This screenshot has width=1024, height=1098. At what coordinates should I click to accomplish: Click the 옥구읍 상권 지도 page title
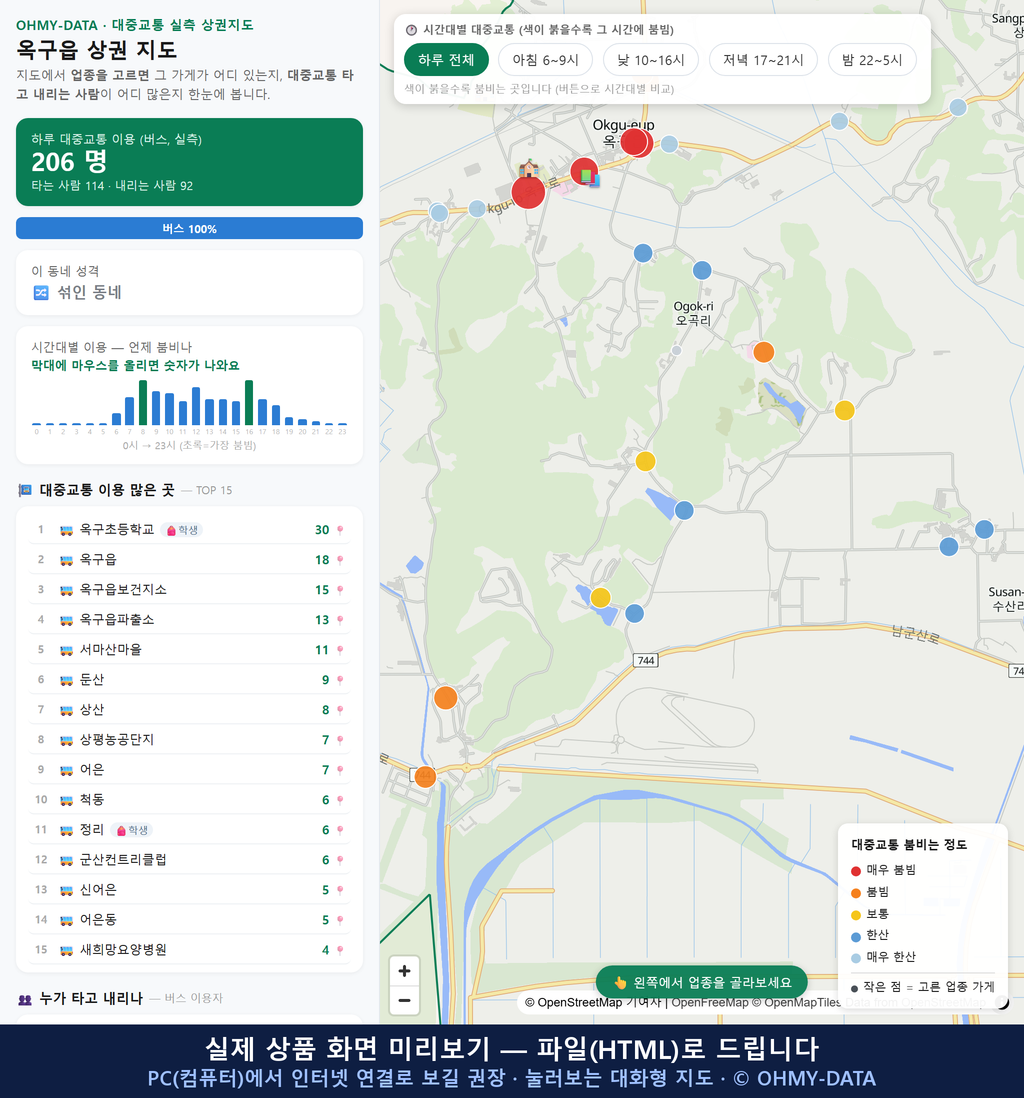97,50
